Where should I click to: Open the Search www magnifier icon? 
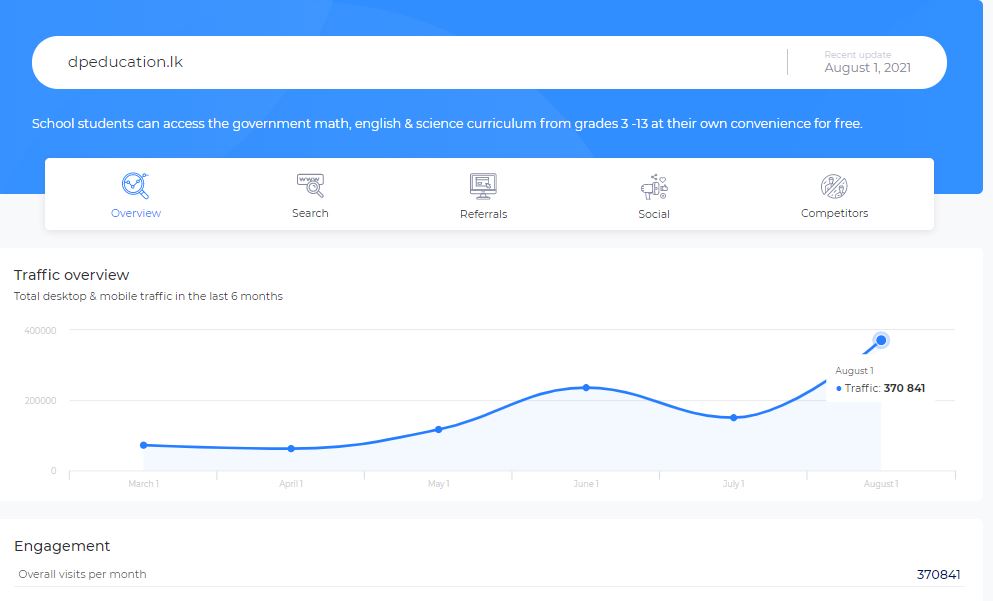tap(310, 186)
